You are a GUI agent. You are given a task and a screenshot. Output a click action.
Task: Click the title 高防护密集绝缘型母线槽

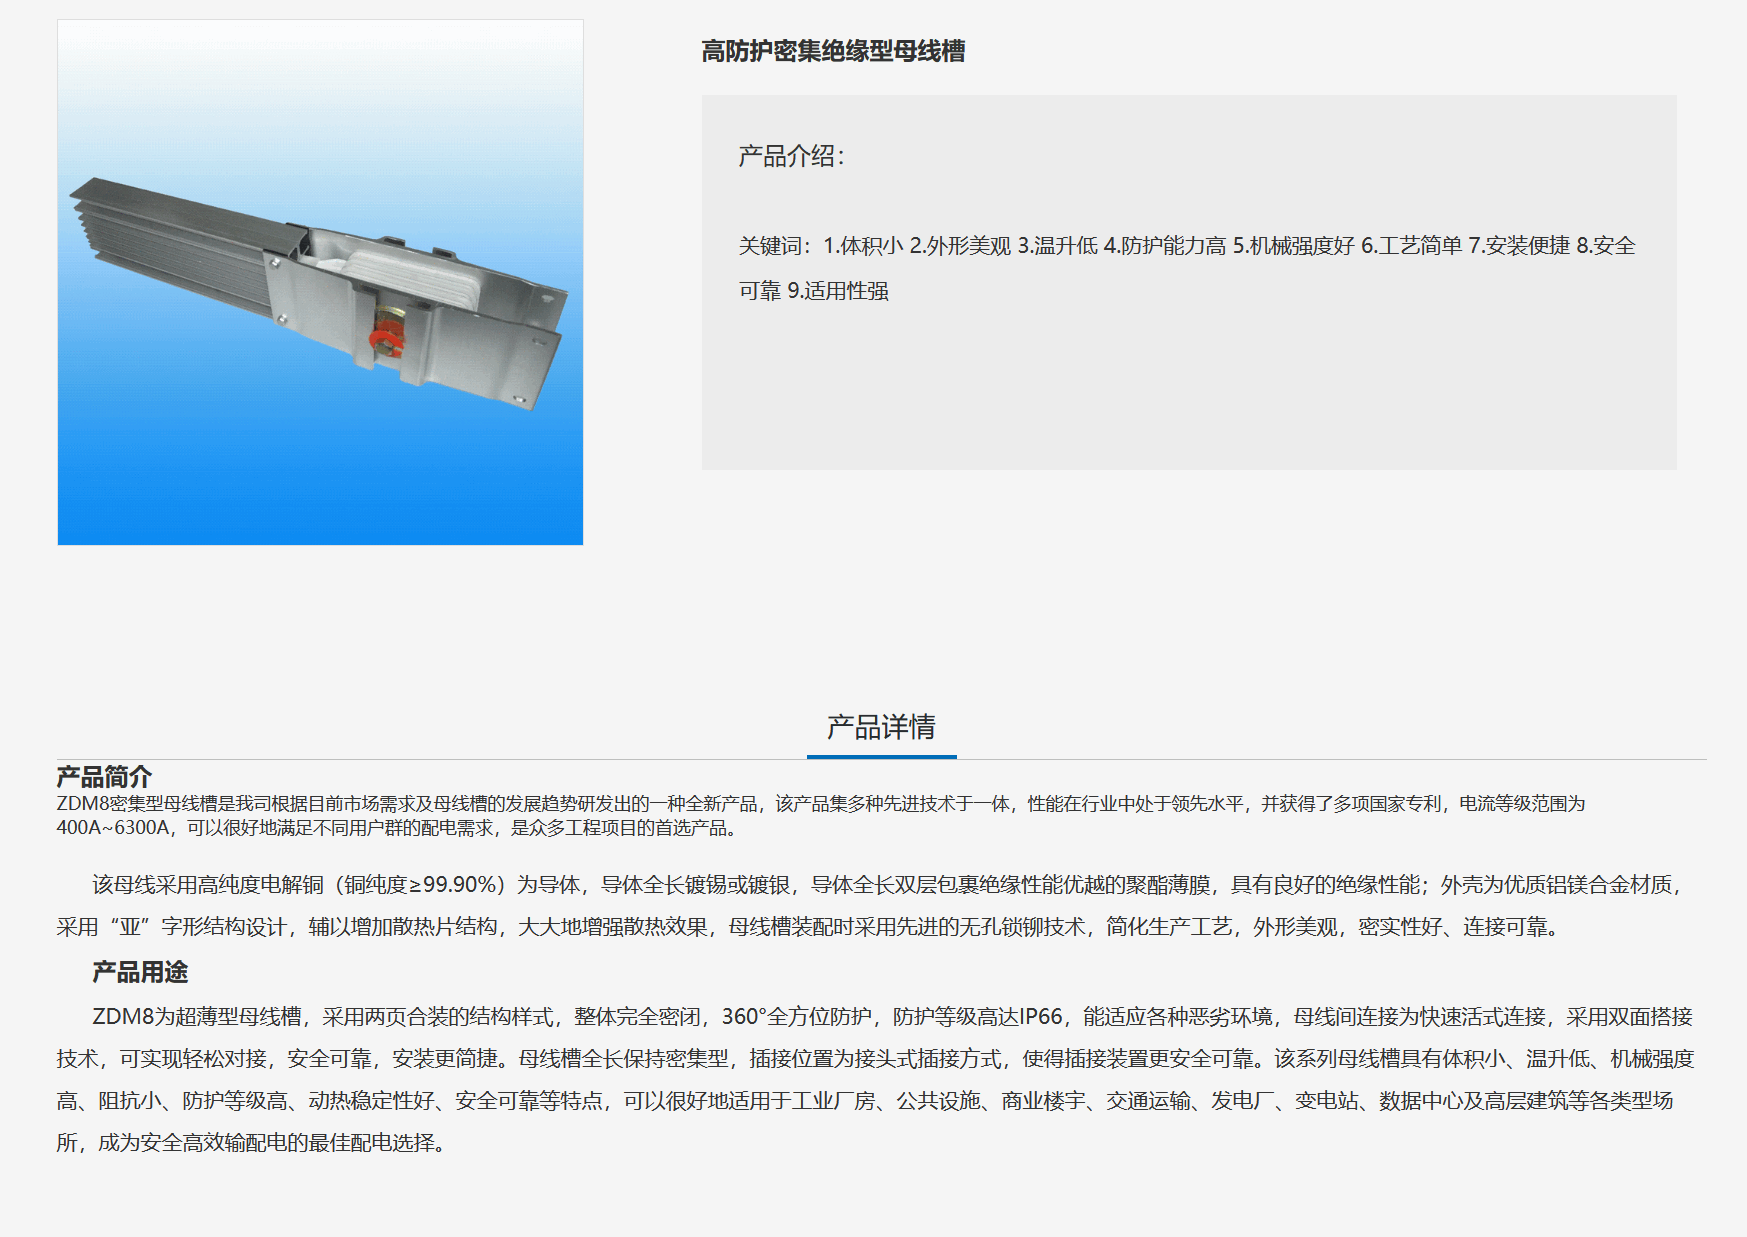[x=833, y=51]
